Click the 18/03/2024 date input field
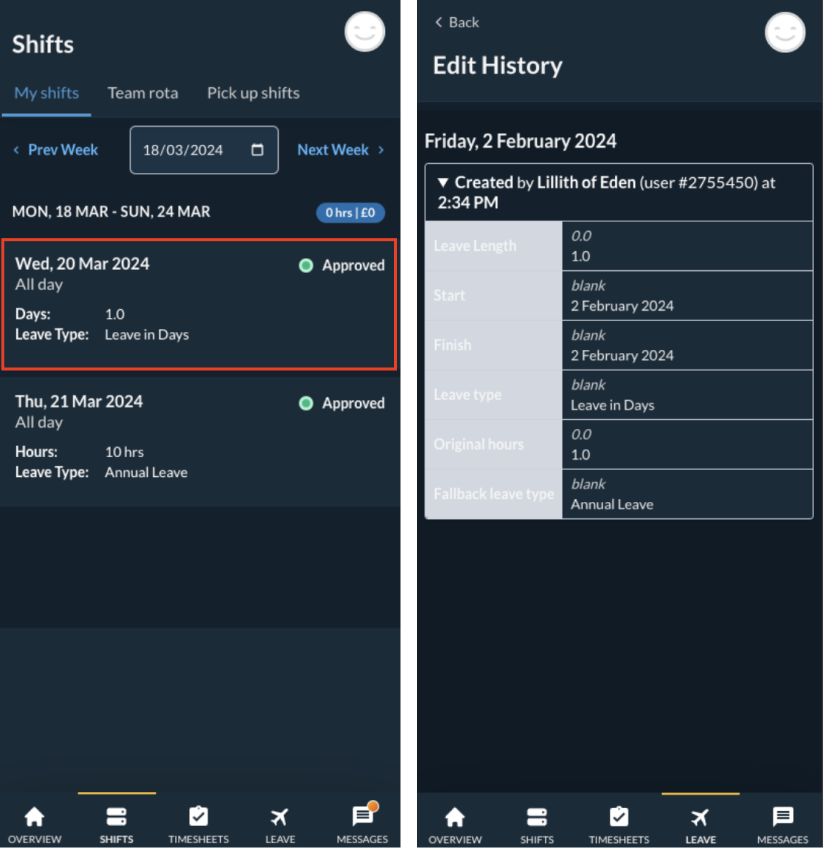Image resolution: width=824 pixels, height=848 pixels. click(190, 150)
